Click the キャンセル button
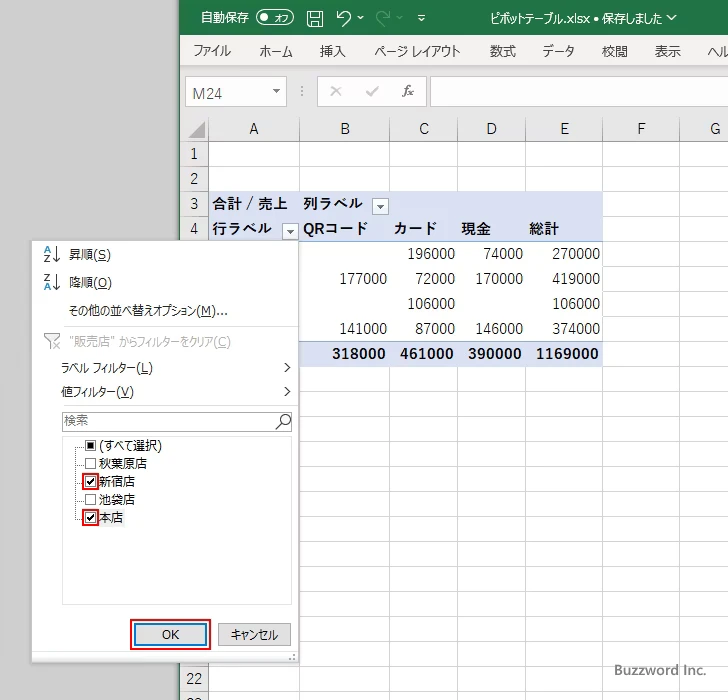The image size is (728, 700). [254, 634]
